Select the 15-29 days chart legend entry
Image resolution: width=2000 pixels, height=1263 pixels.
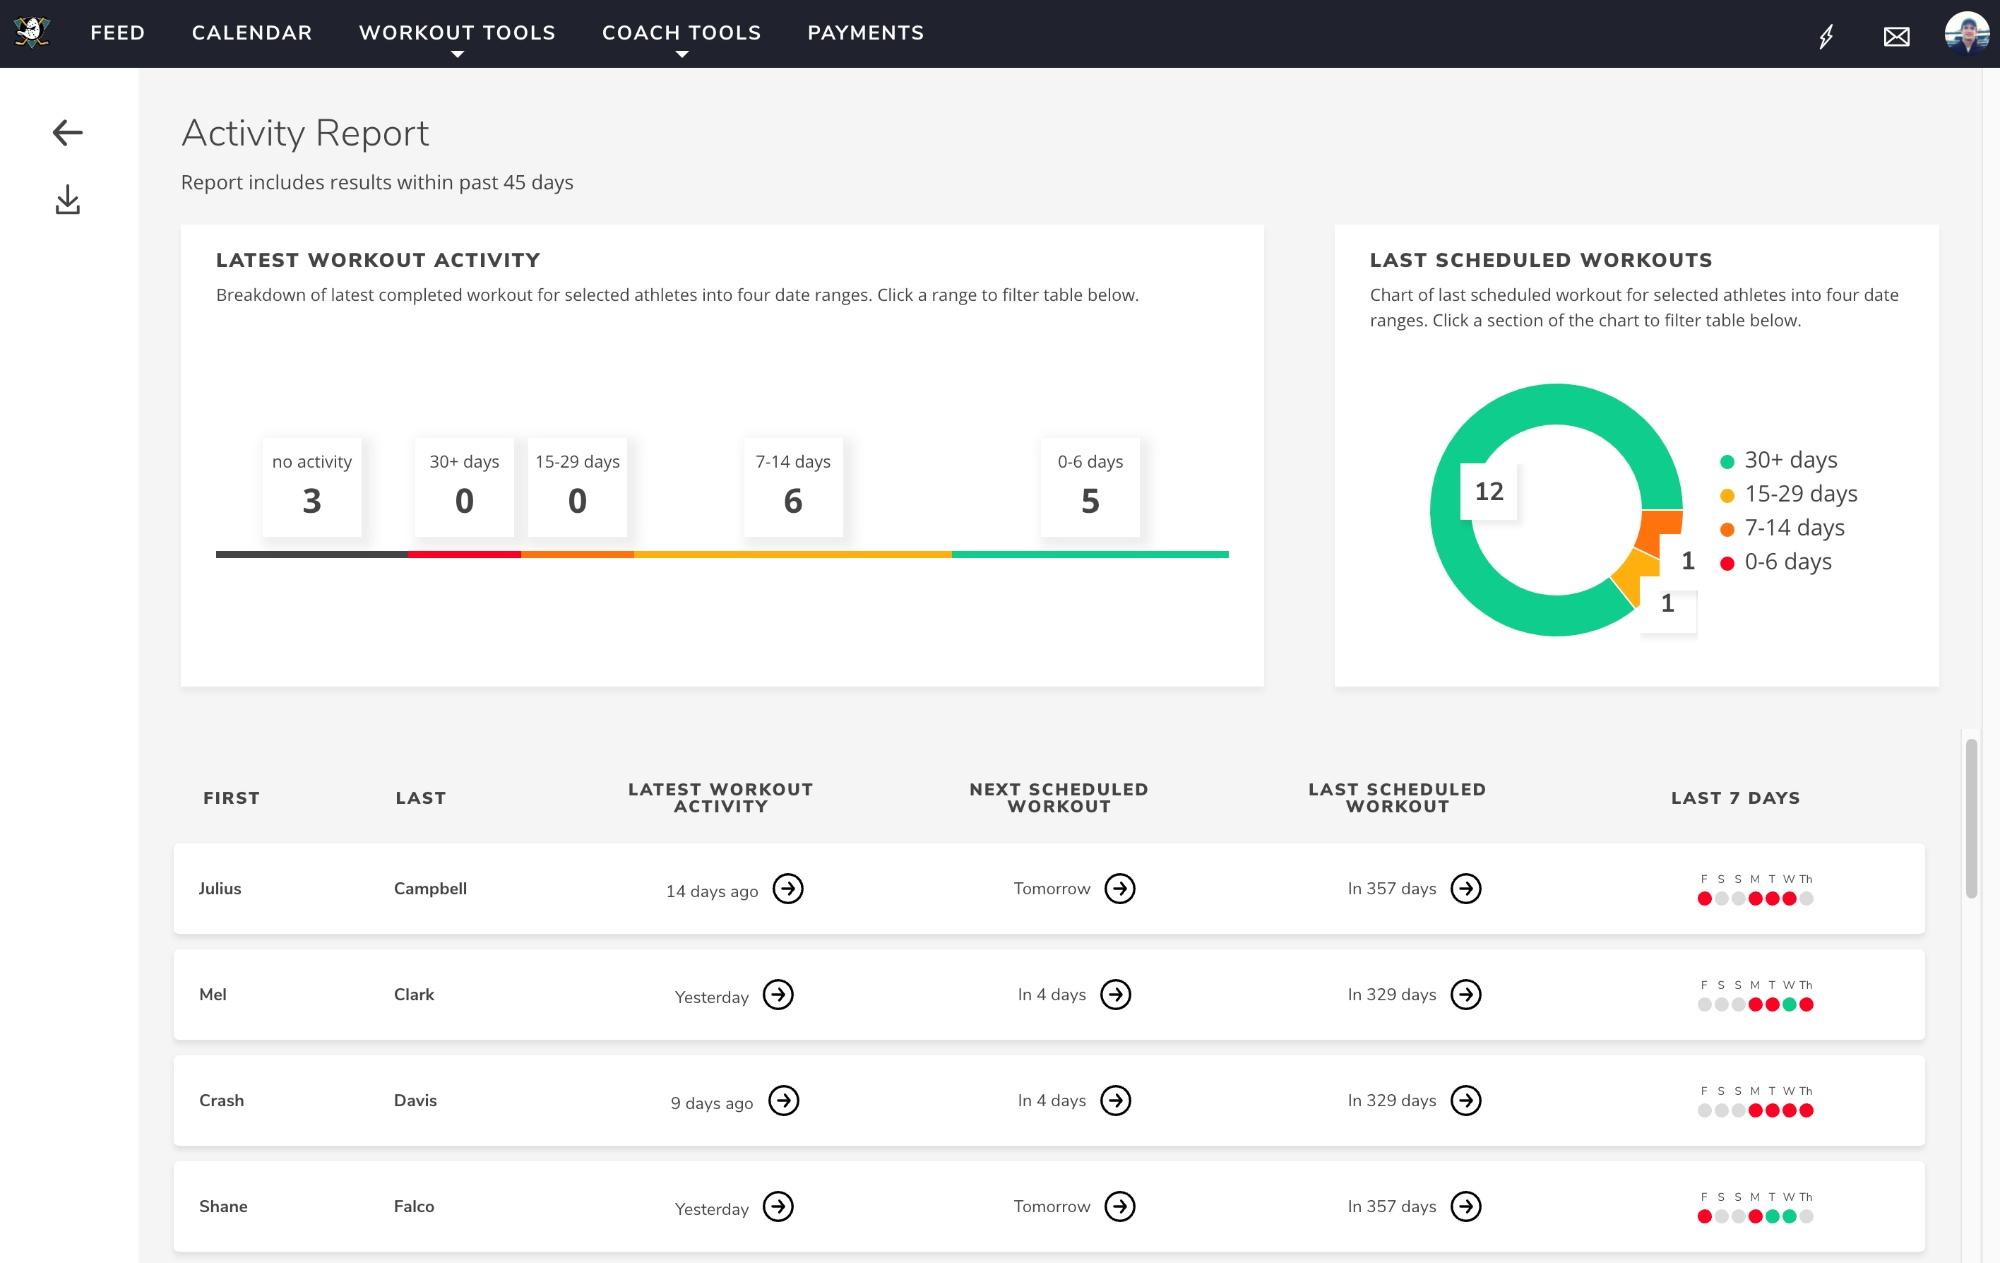coord(1788,494)
